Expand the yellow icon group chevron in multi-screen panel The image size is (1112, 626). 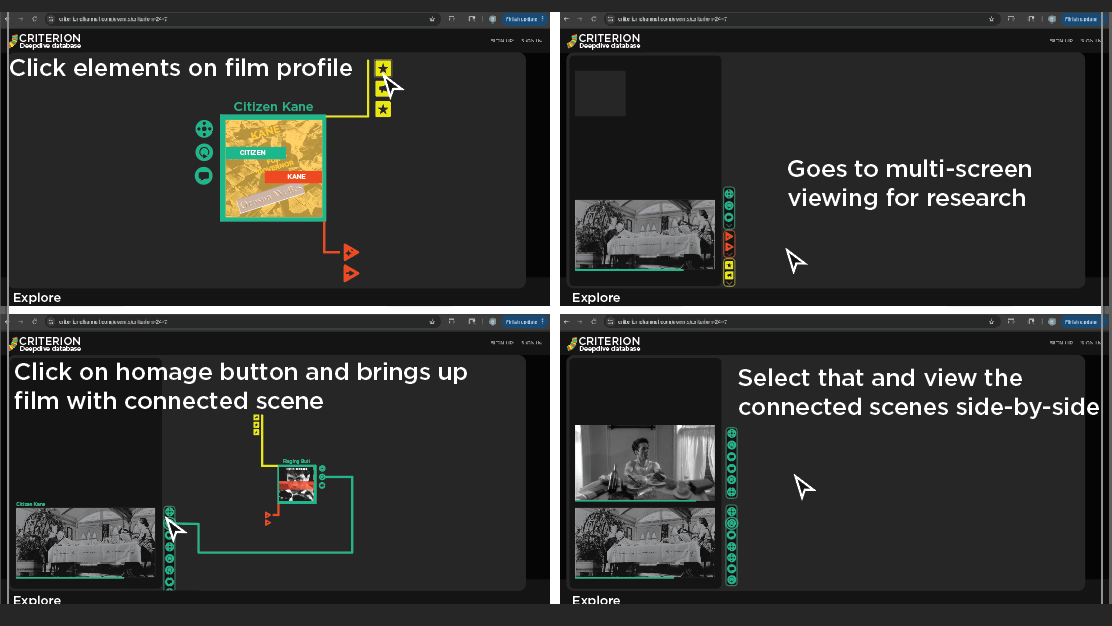(x=728, y=283)
